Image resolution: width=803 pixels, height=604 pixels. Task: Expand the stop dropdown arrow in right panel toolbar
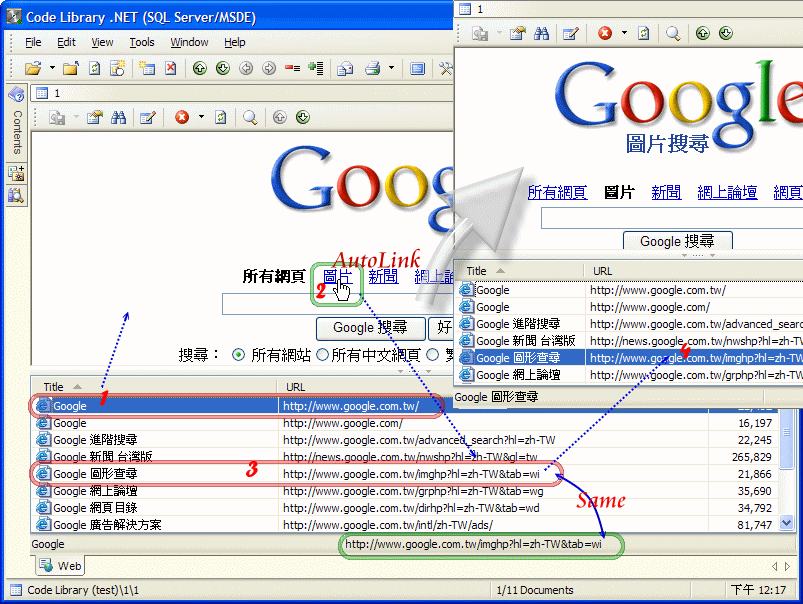point(624,33)
